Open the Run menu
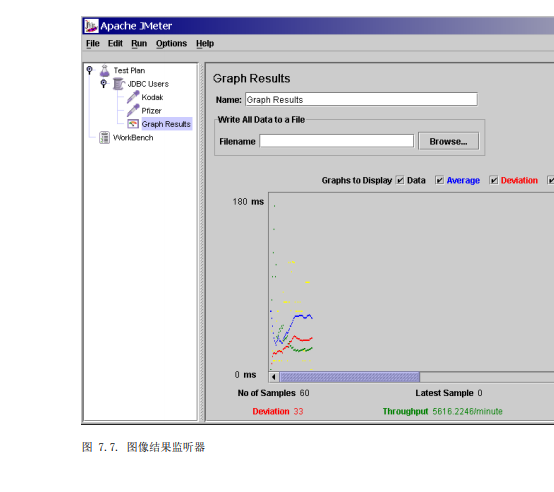 point(139,43)
